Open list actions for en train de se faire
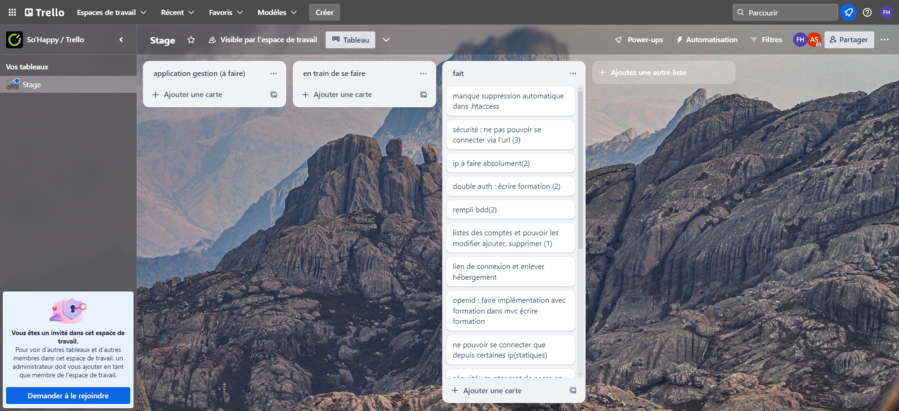The image size is (899, 411). pyautogui.click(x=423, y=73)
